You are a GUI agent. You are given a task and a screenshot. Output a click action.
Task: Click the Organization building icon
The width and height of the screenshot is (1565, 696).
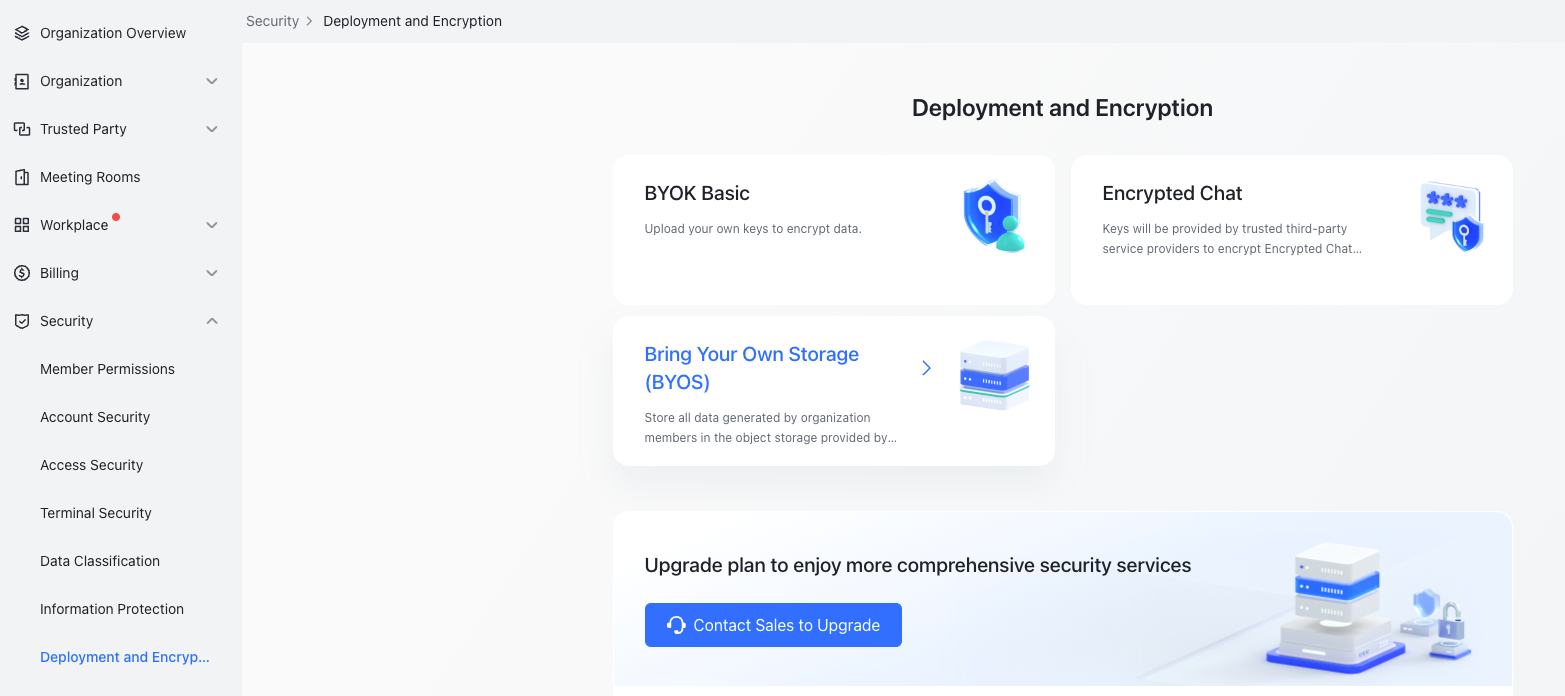click(21, 81)
